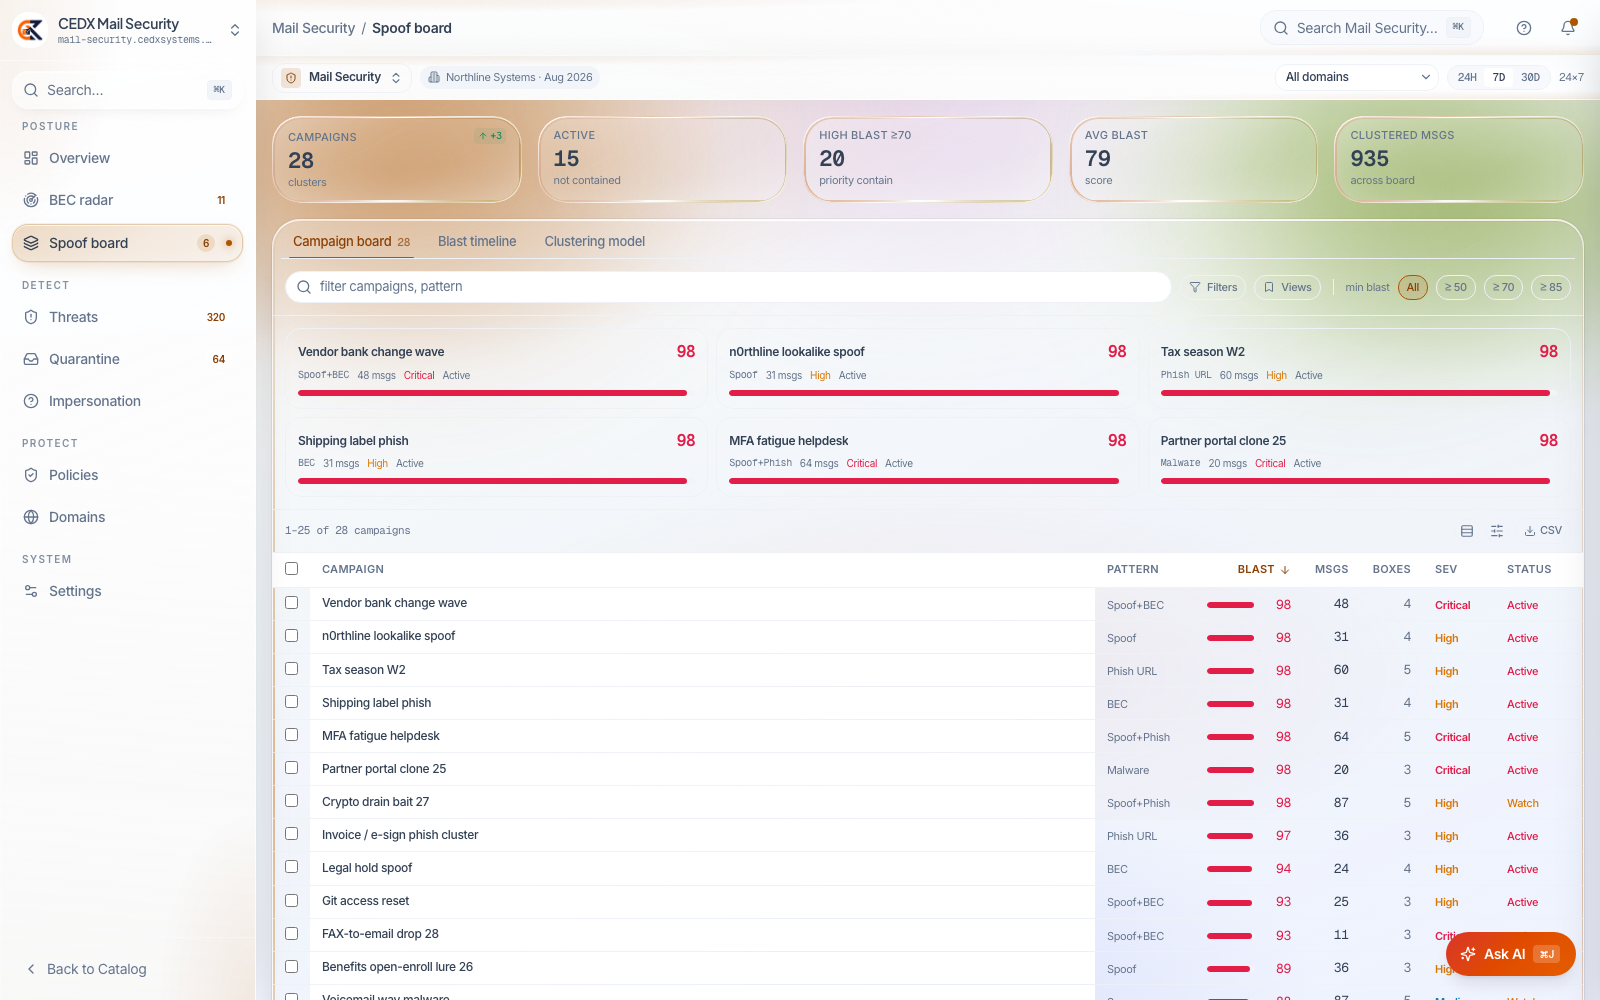Open the Campaigns 28 clusters stat card
This screenshot has height=1000, width=1600.
tap(397, 160)
